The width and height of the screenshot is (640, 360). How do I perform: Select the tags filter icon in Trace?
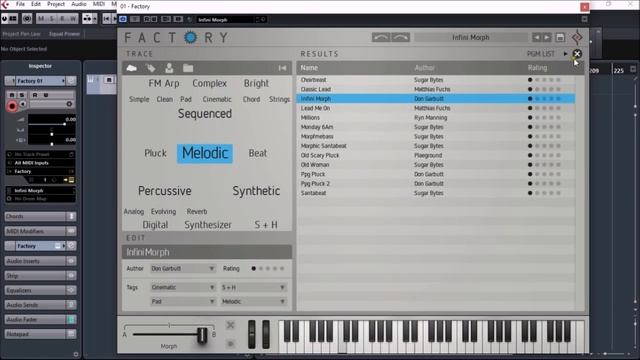click(151, 68)
